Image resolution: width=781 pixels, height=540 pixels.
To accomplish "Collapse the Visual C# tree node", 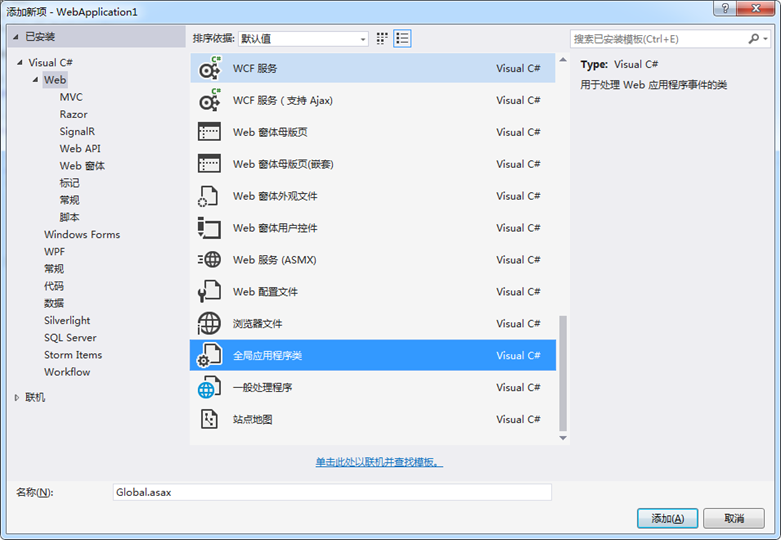I will (x=20, y=63).
